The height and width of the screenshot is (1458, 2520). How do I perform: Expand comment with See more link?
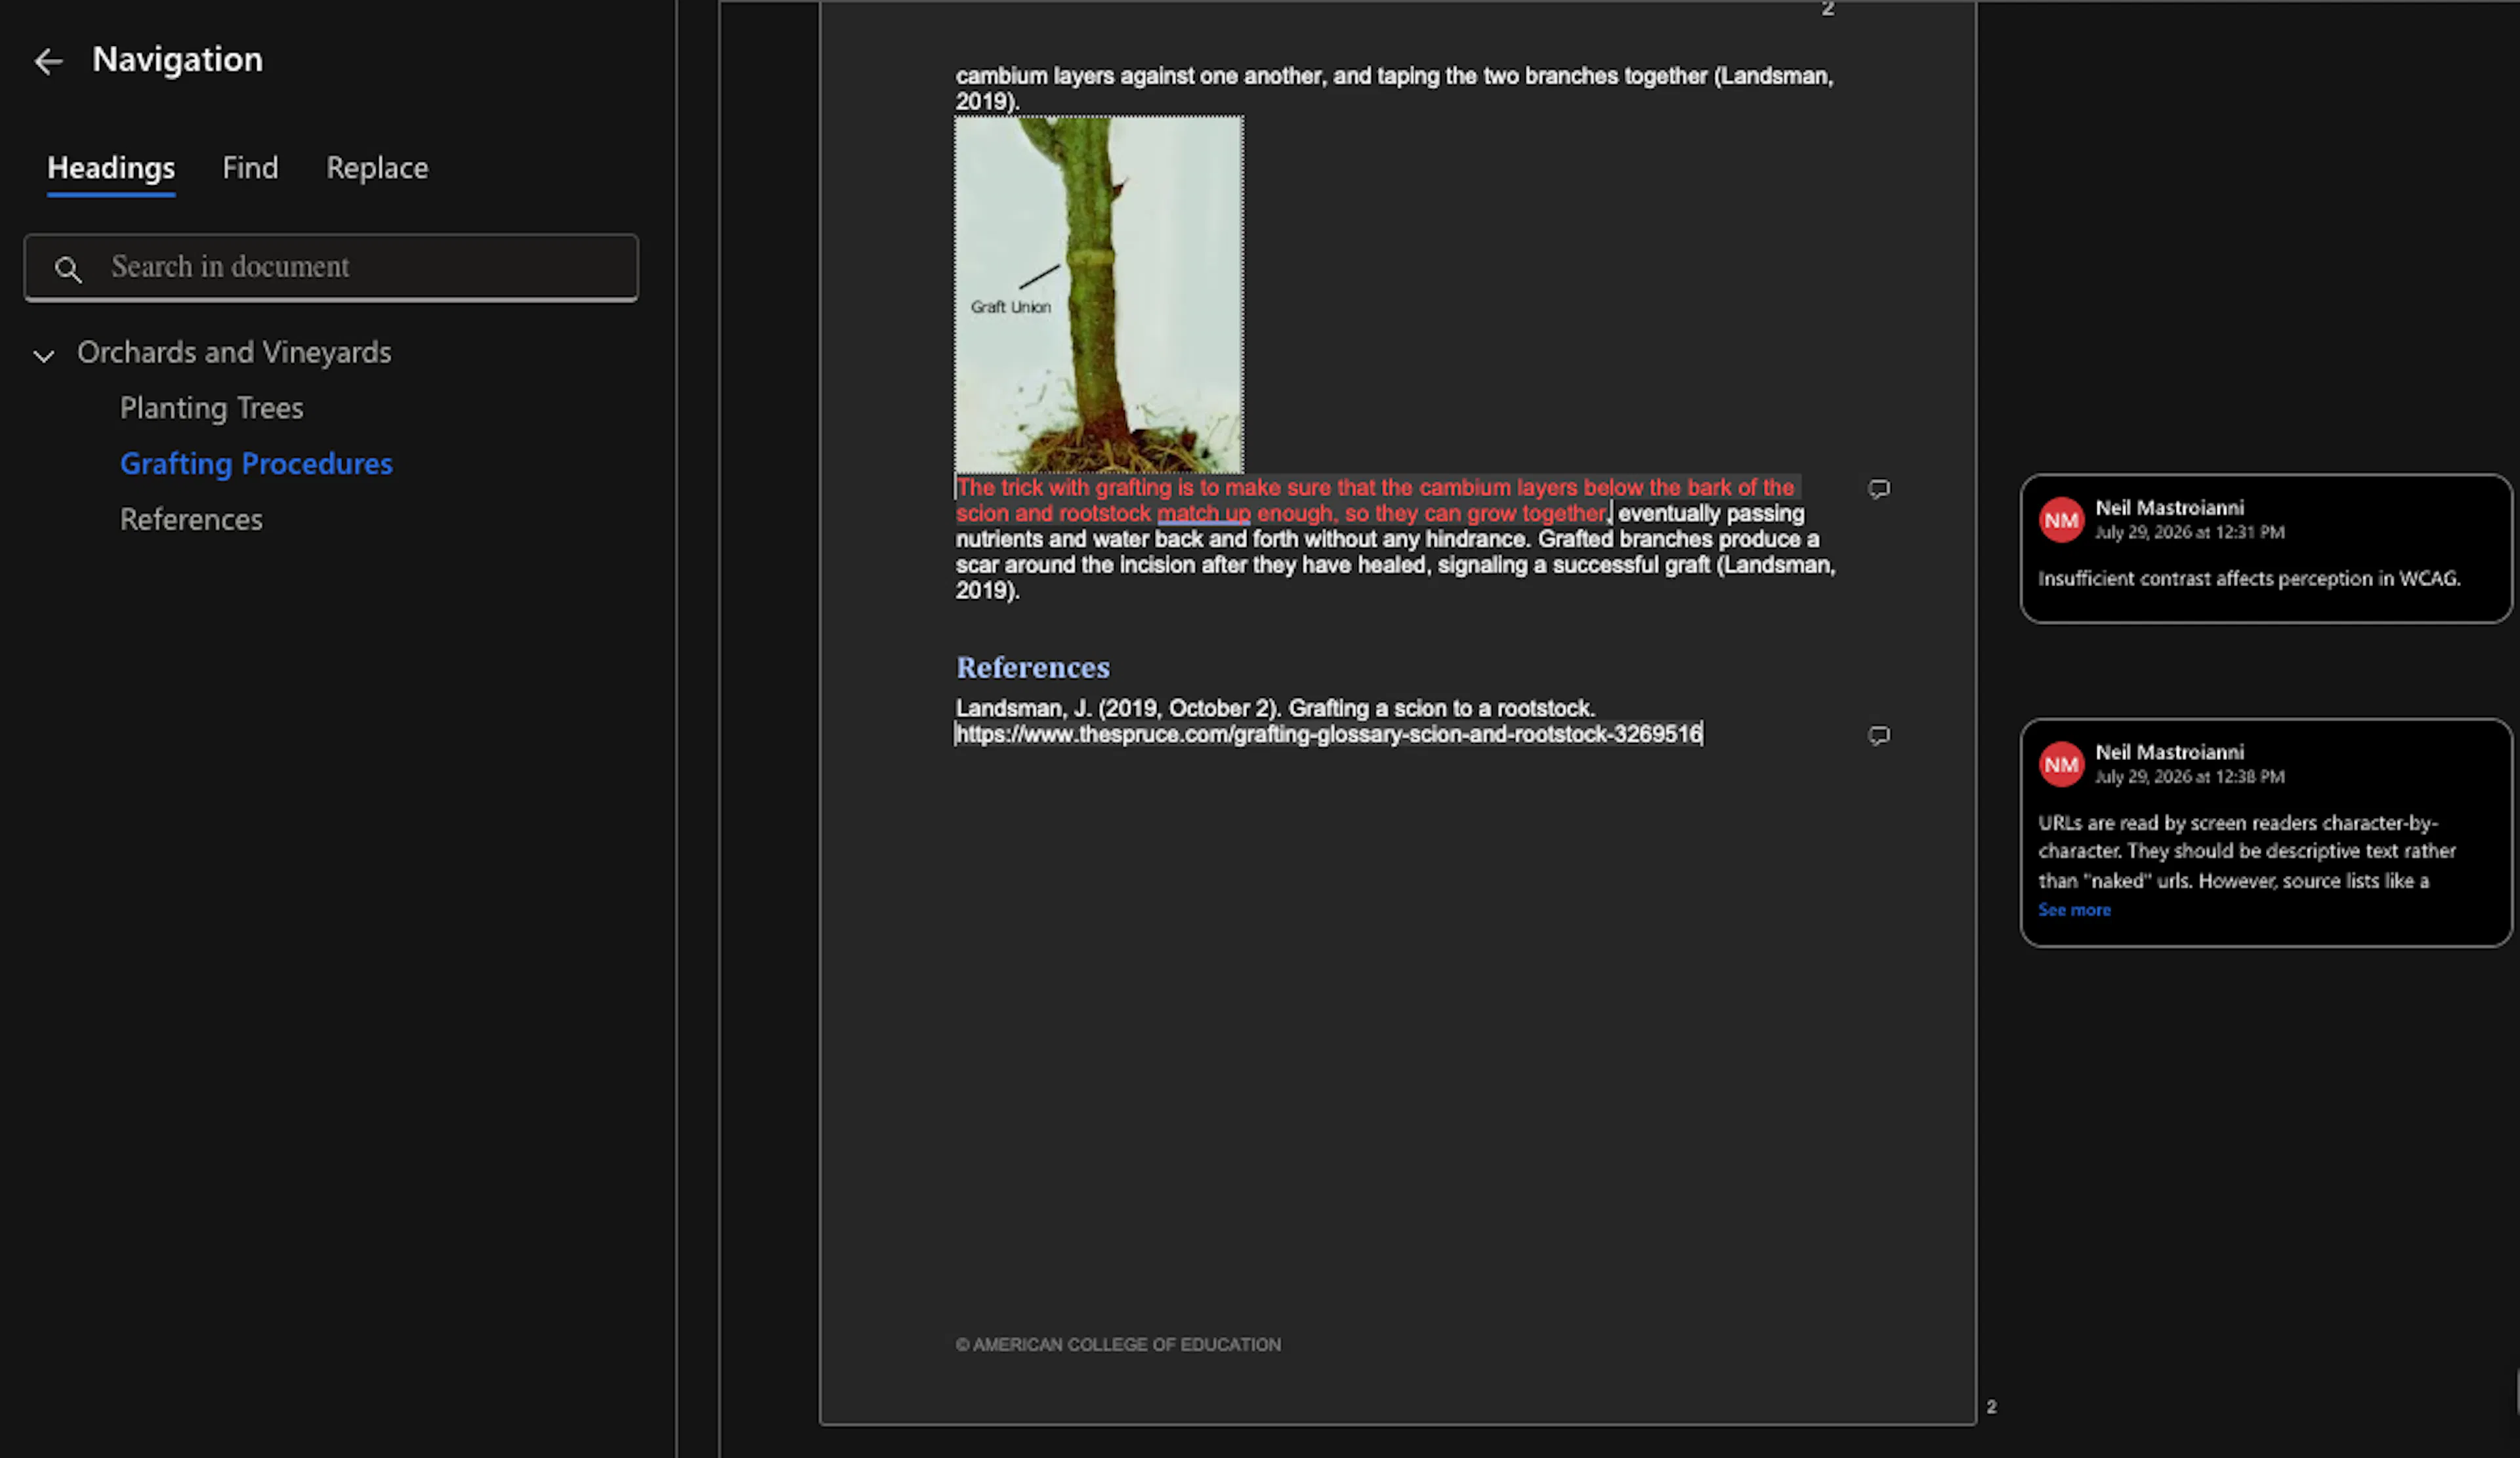coord(2074,910)
